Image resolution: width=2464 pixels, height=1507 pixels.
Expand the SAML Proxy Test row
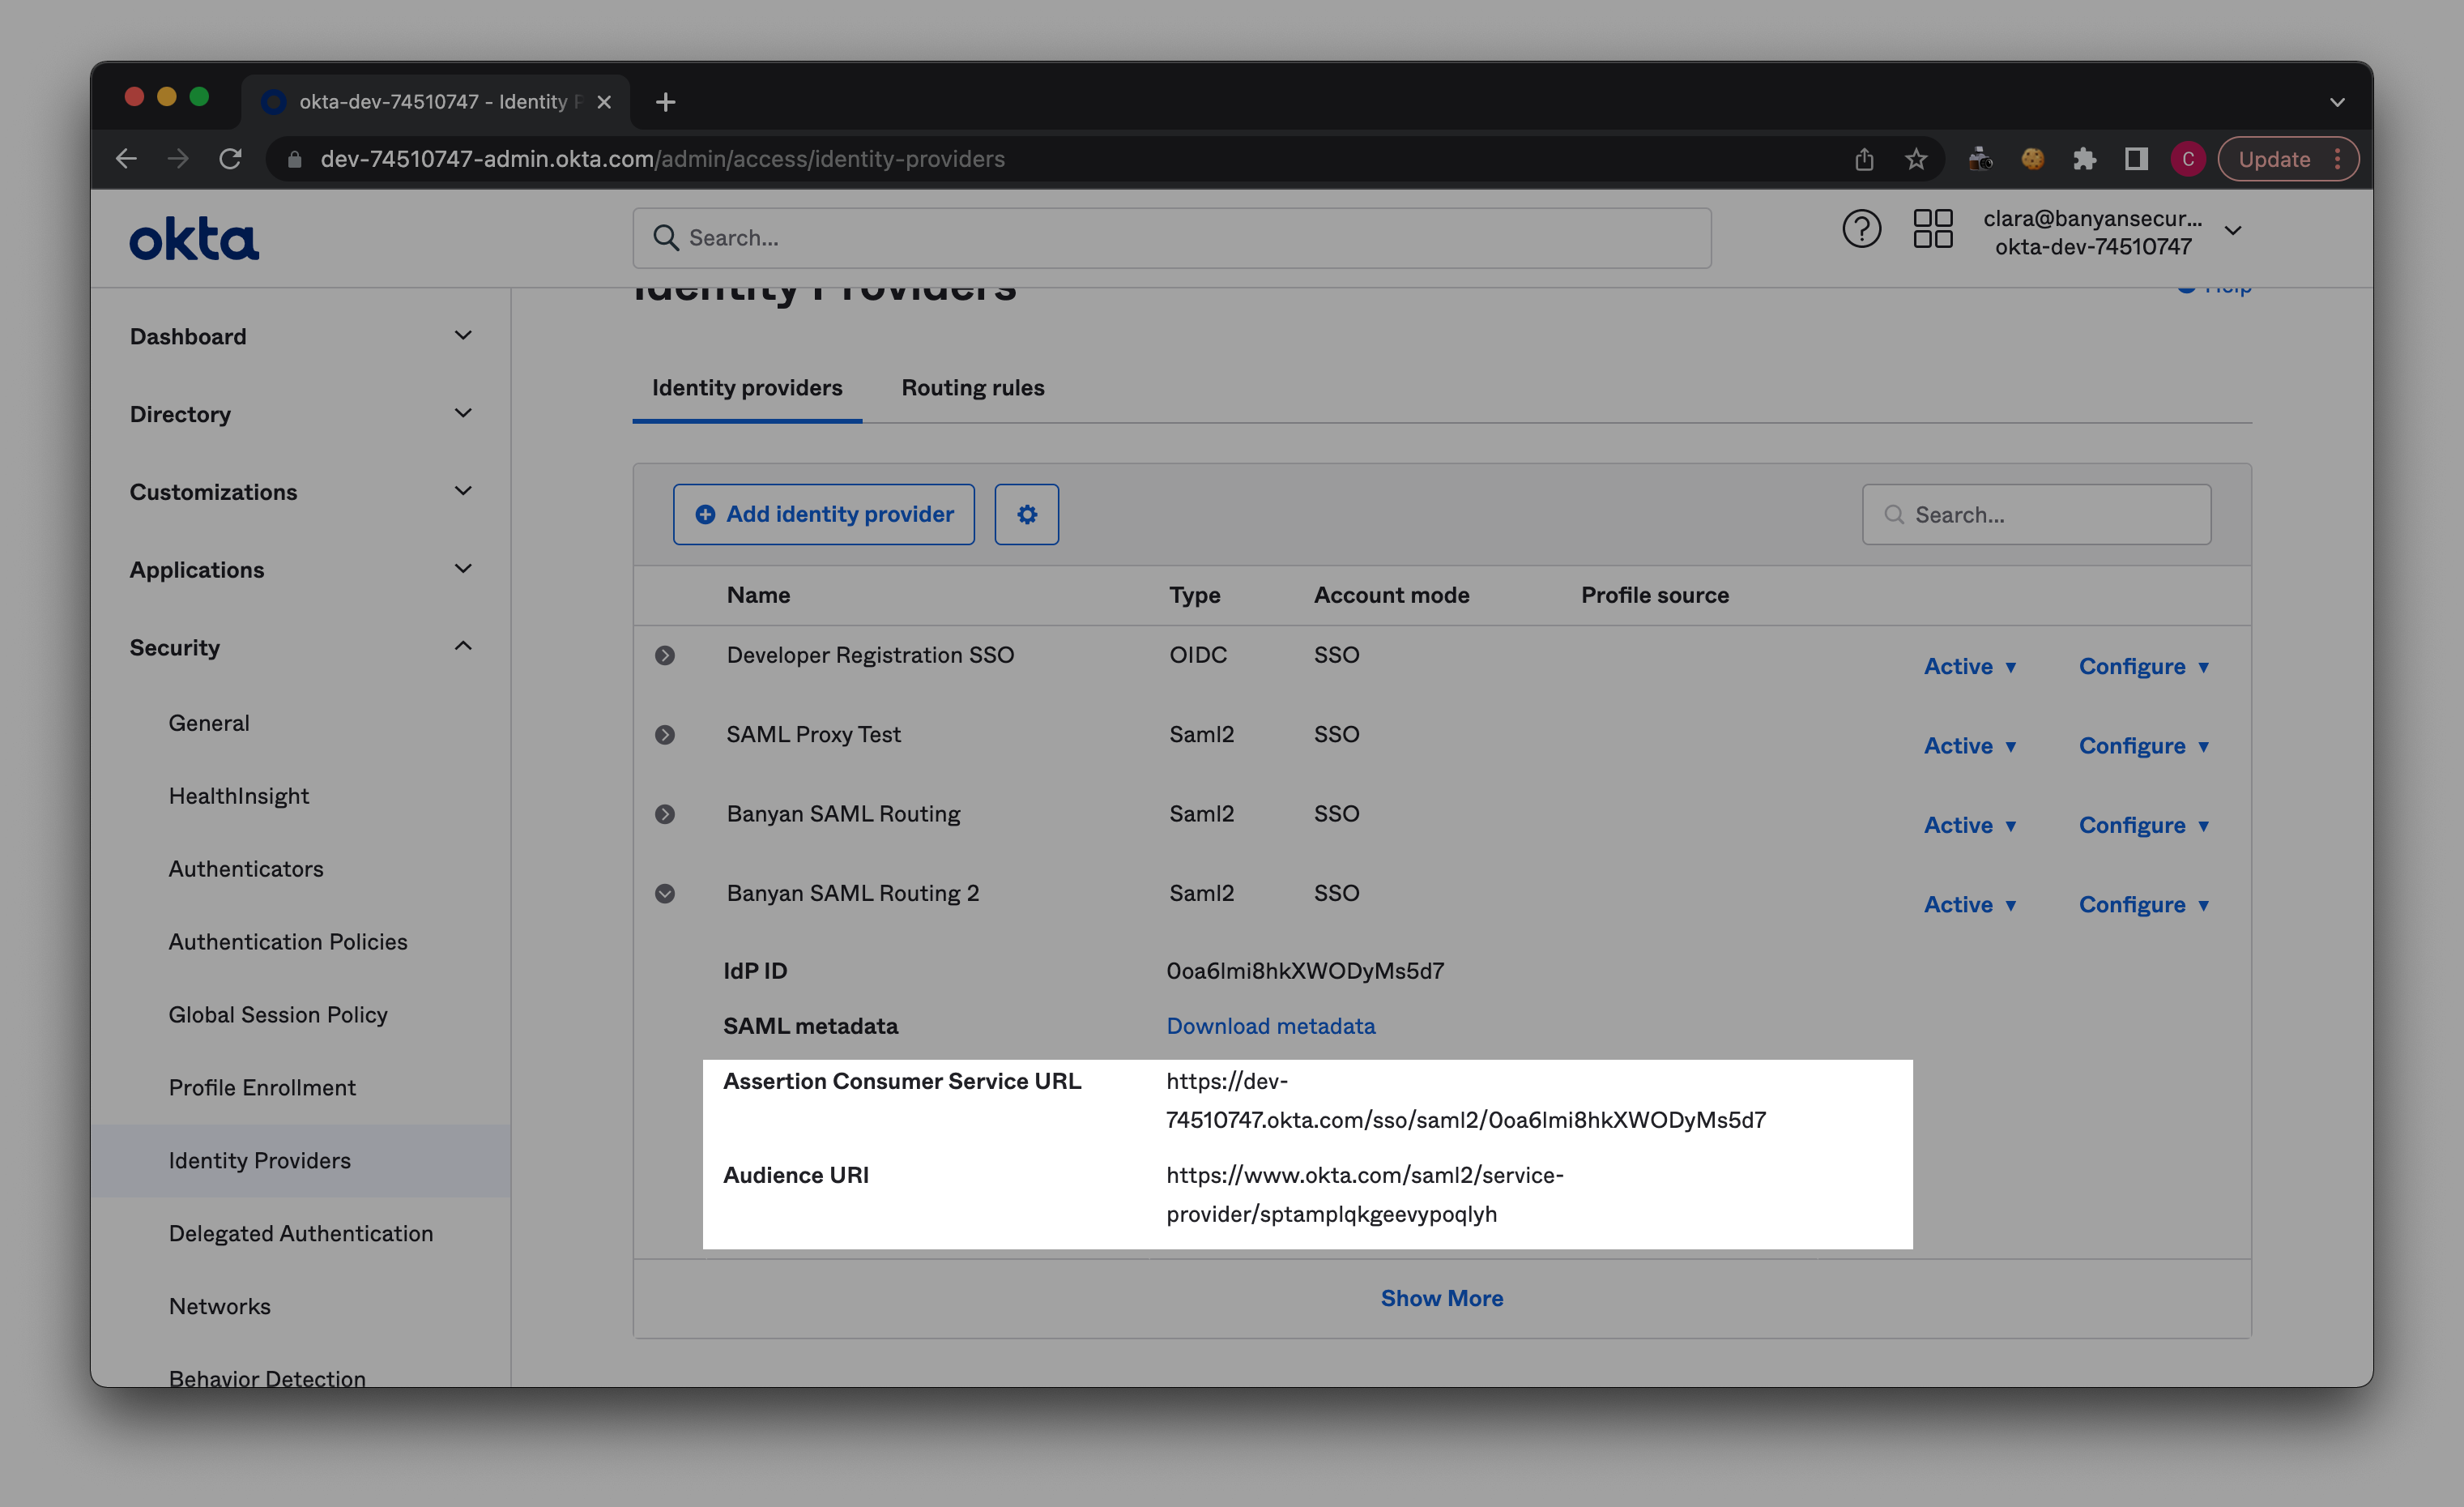[x=665, y=735]
